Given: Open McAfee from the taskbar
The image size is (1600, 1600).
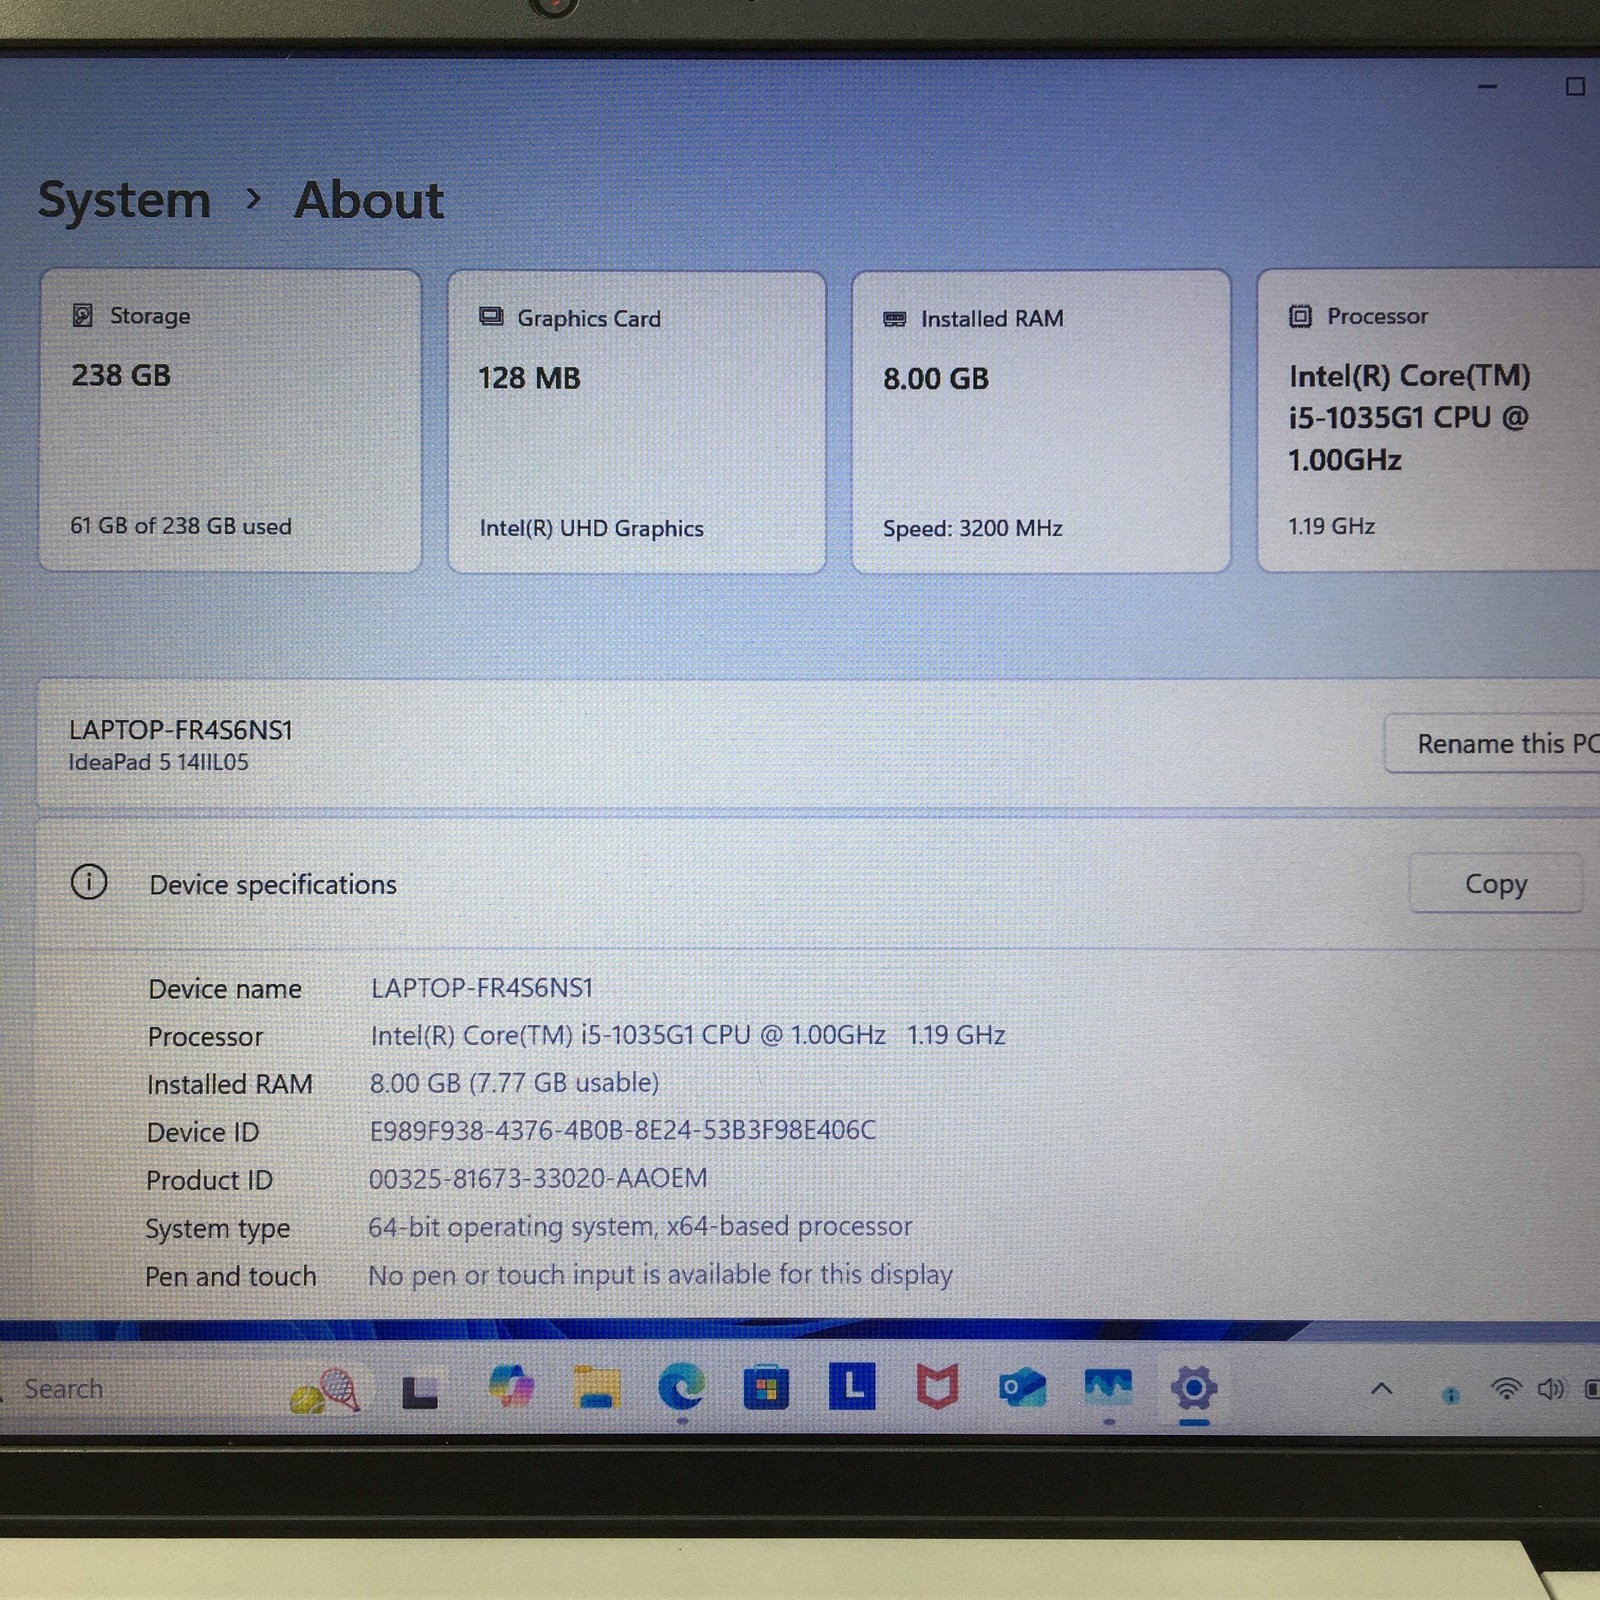Looking at the screenshot, I should pos(937,1387).
